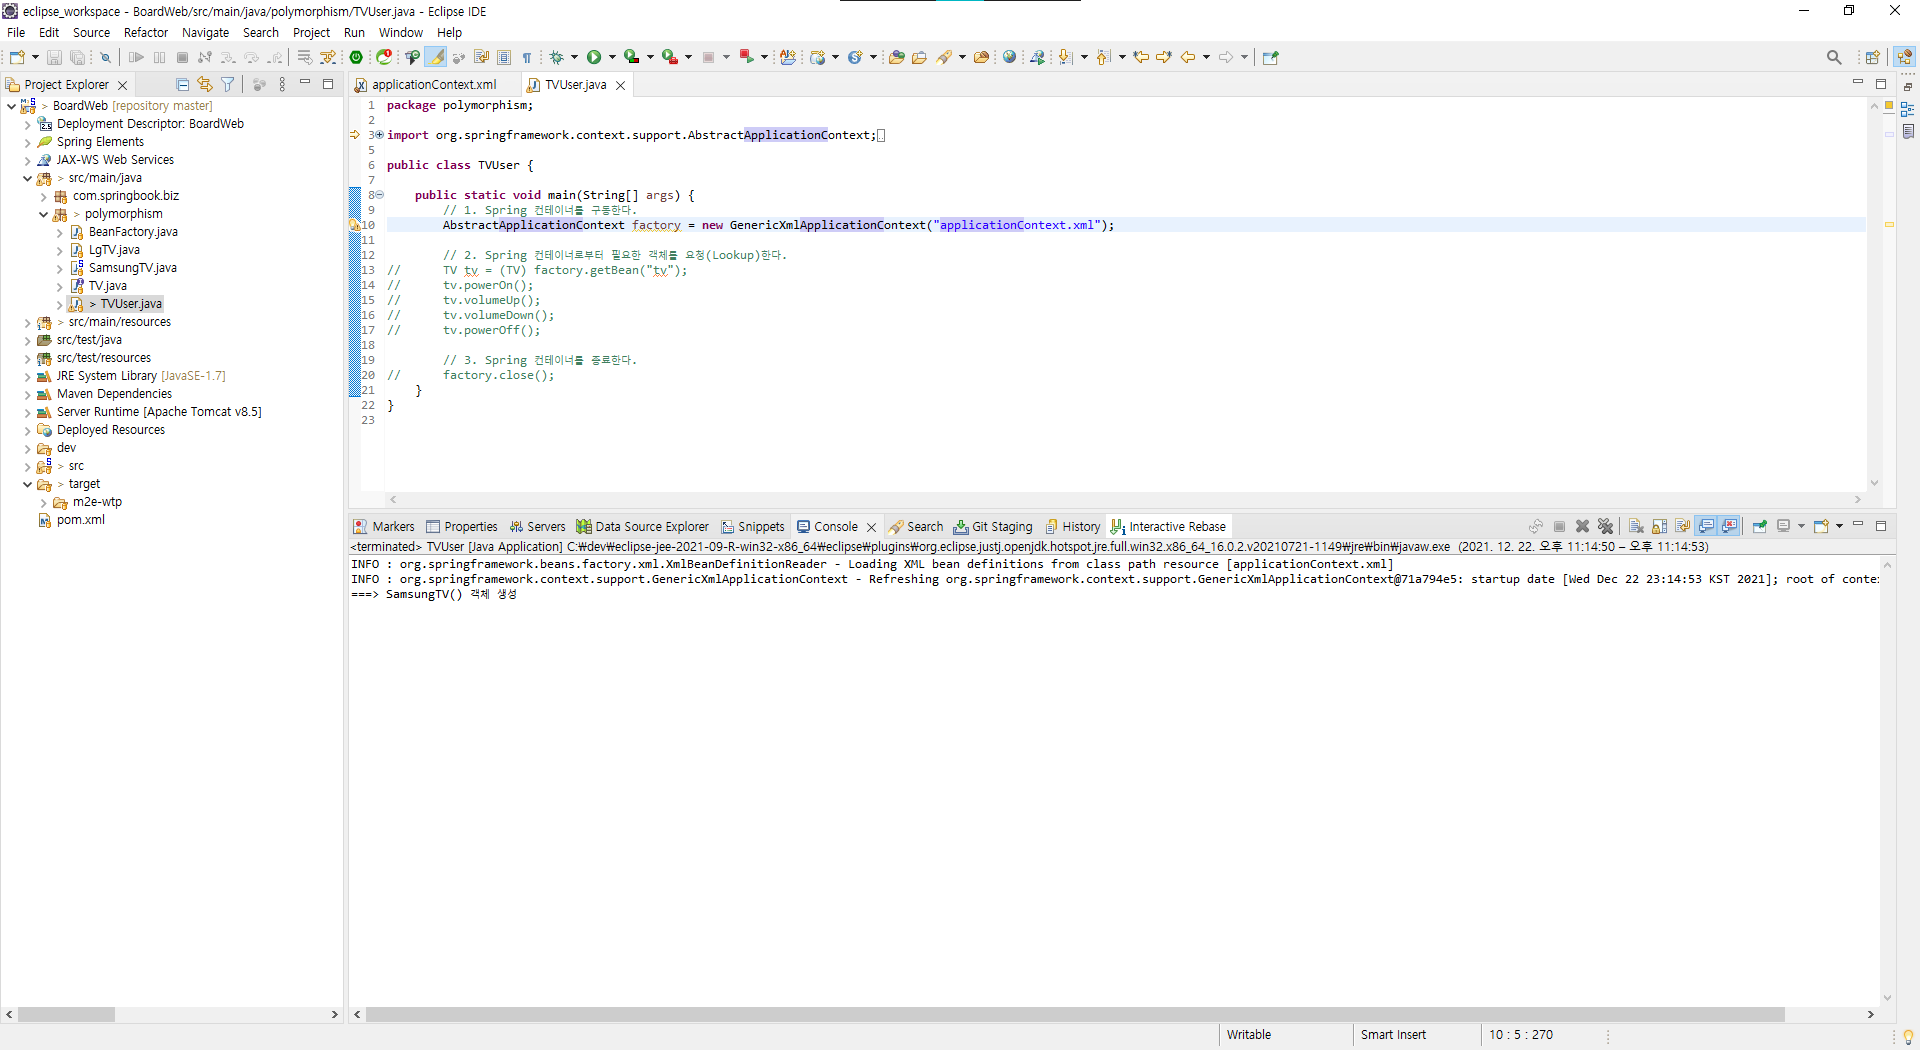The width and height of the screenshot is (1920, 1050).
Task: Switch to applicationContext.xml editor tab
Action: coord(433,85)
